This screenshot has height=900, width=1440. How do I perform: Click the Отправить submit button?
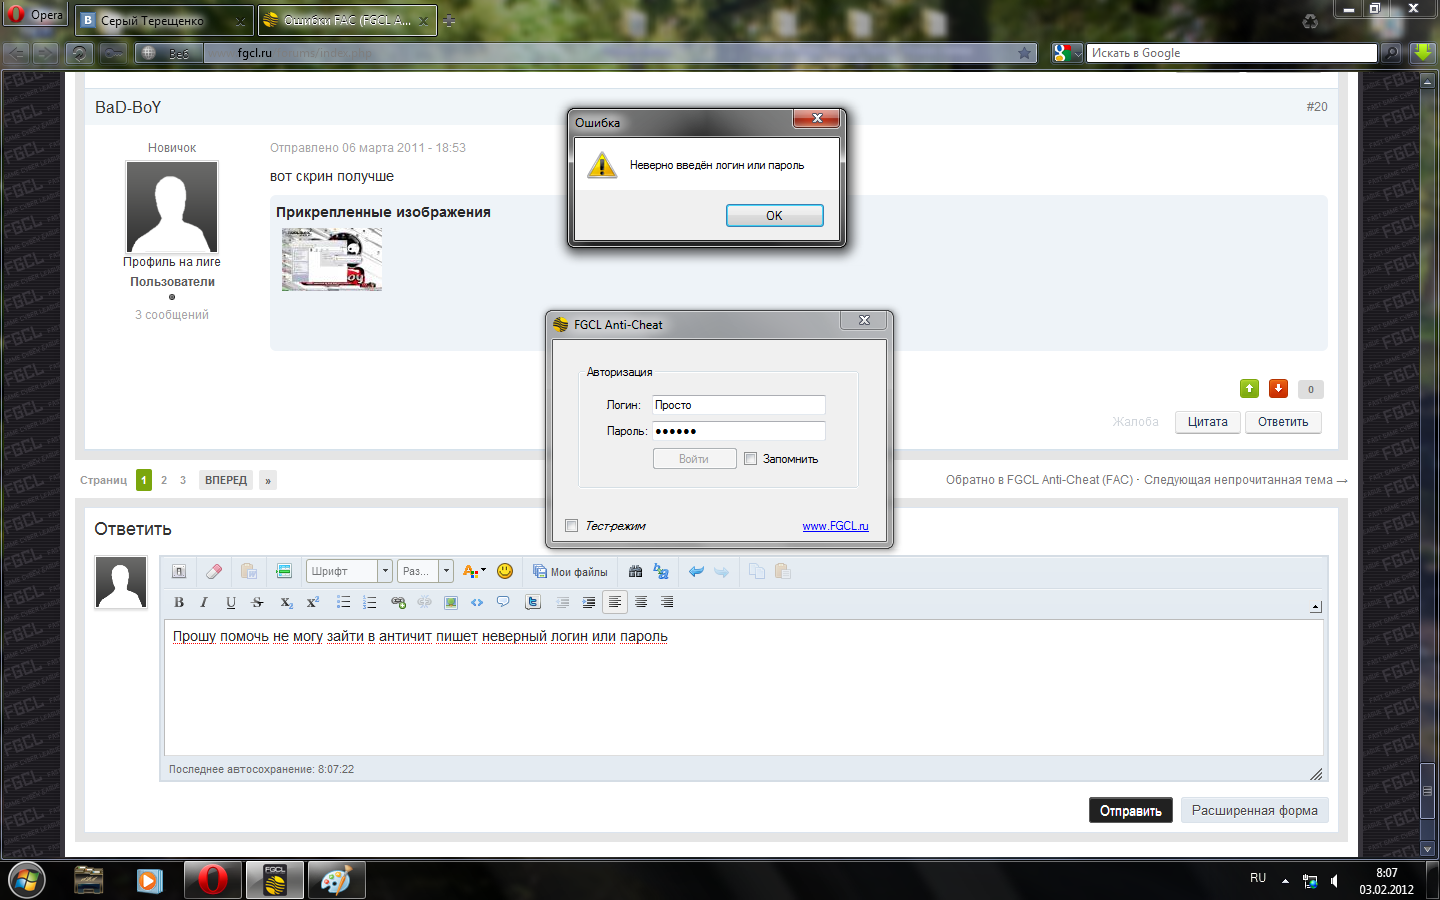[x=1130, y=810]
